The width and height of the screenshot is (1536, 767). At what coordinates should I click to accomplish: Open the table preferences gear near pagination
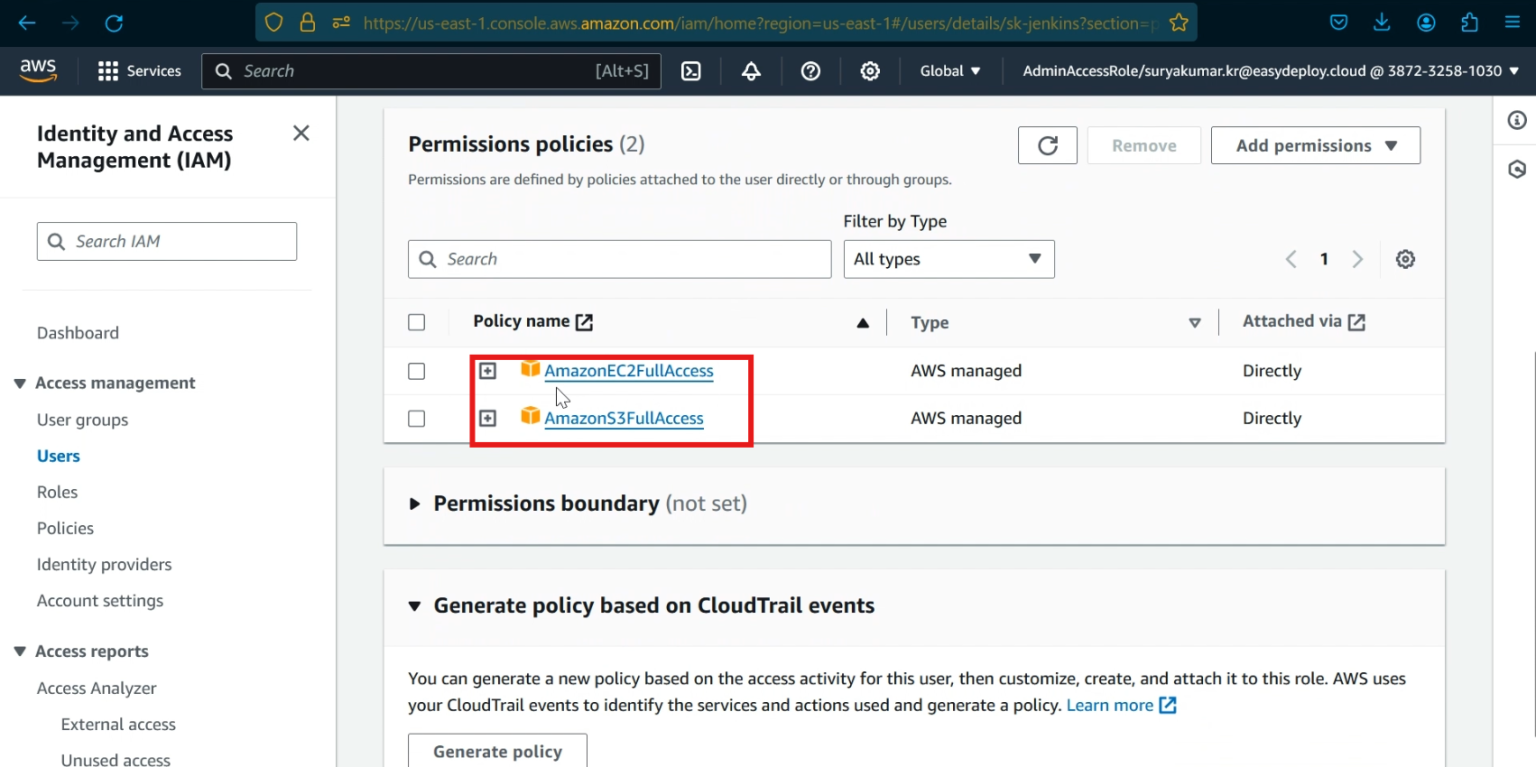[x=1405, y=258]
